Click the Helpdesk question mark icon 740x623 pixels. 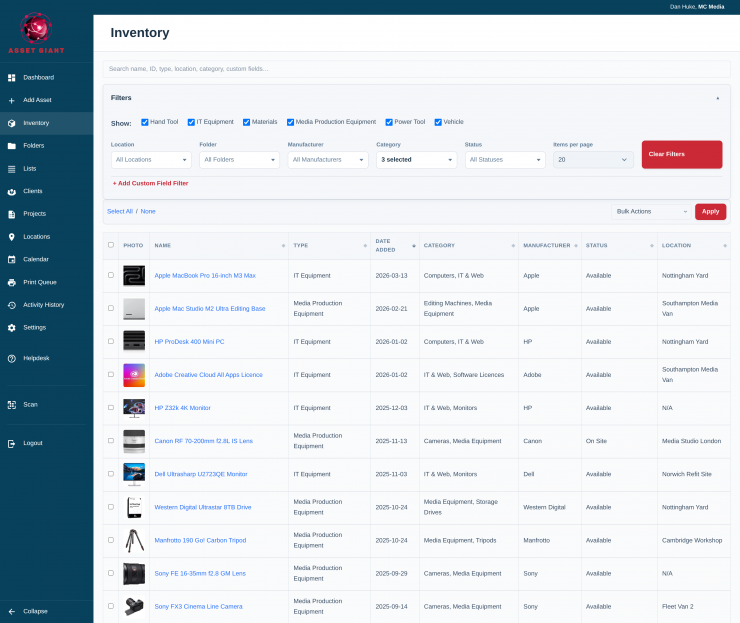(12, 358)
